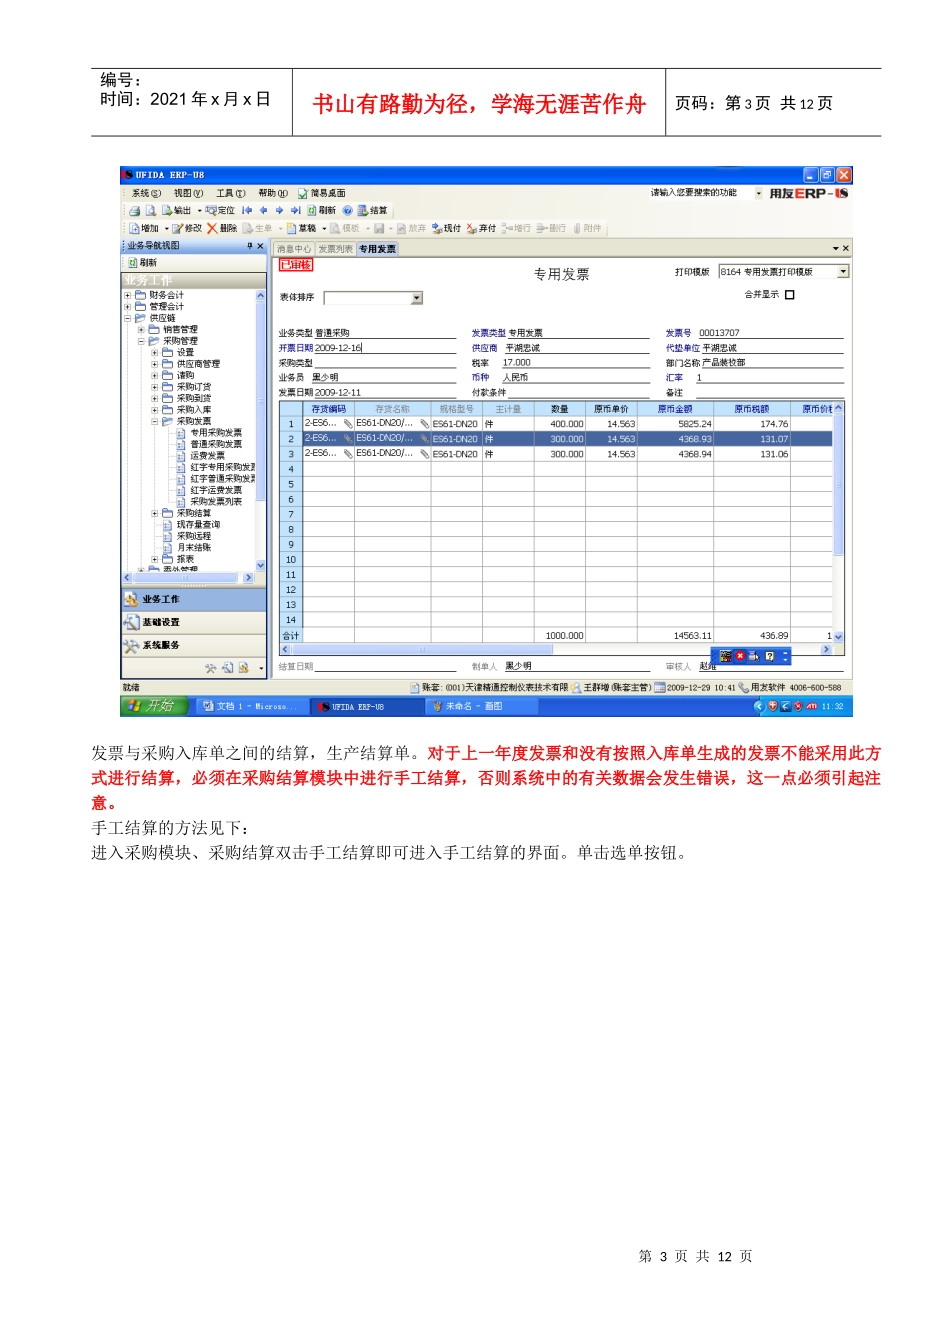The height and width of the screenshot is (1344, 950).
Task: Open the 系统(S) menu
Action: (146, 194)
